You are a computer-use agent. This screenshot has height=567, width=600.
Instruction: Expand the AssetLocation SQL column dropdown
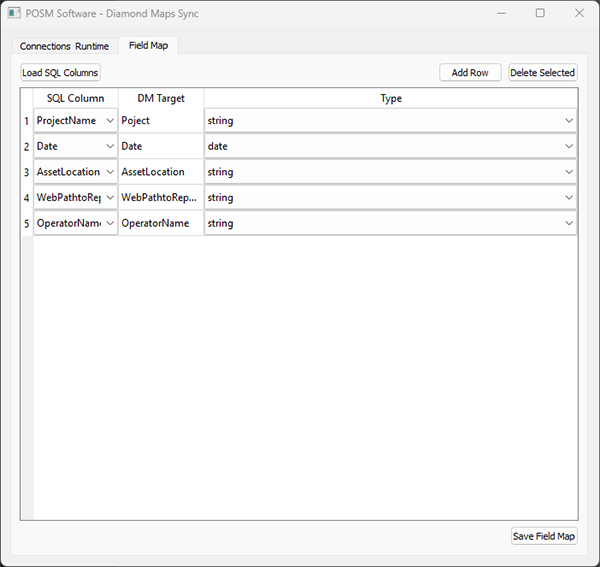tap(109, 172)
